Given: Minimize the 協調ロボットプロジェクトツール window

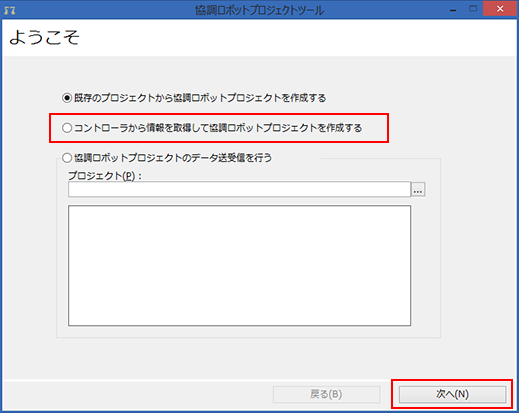Looking at the screenshot, I should click(x=453, y=10).
